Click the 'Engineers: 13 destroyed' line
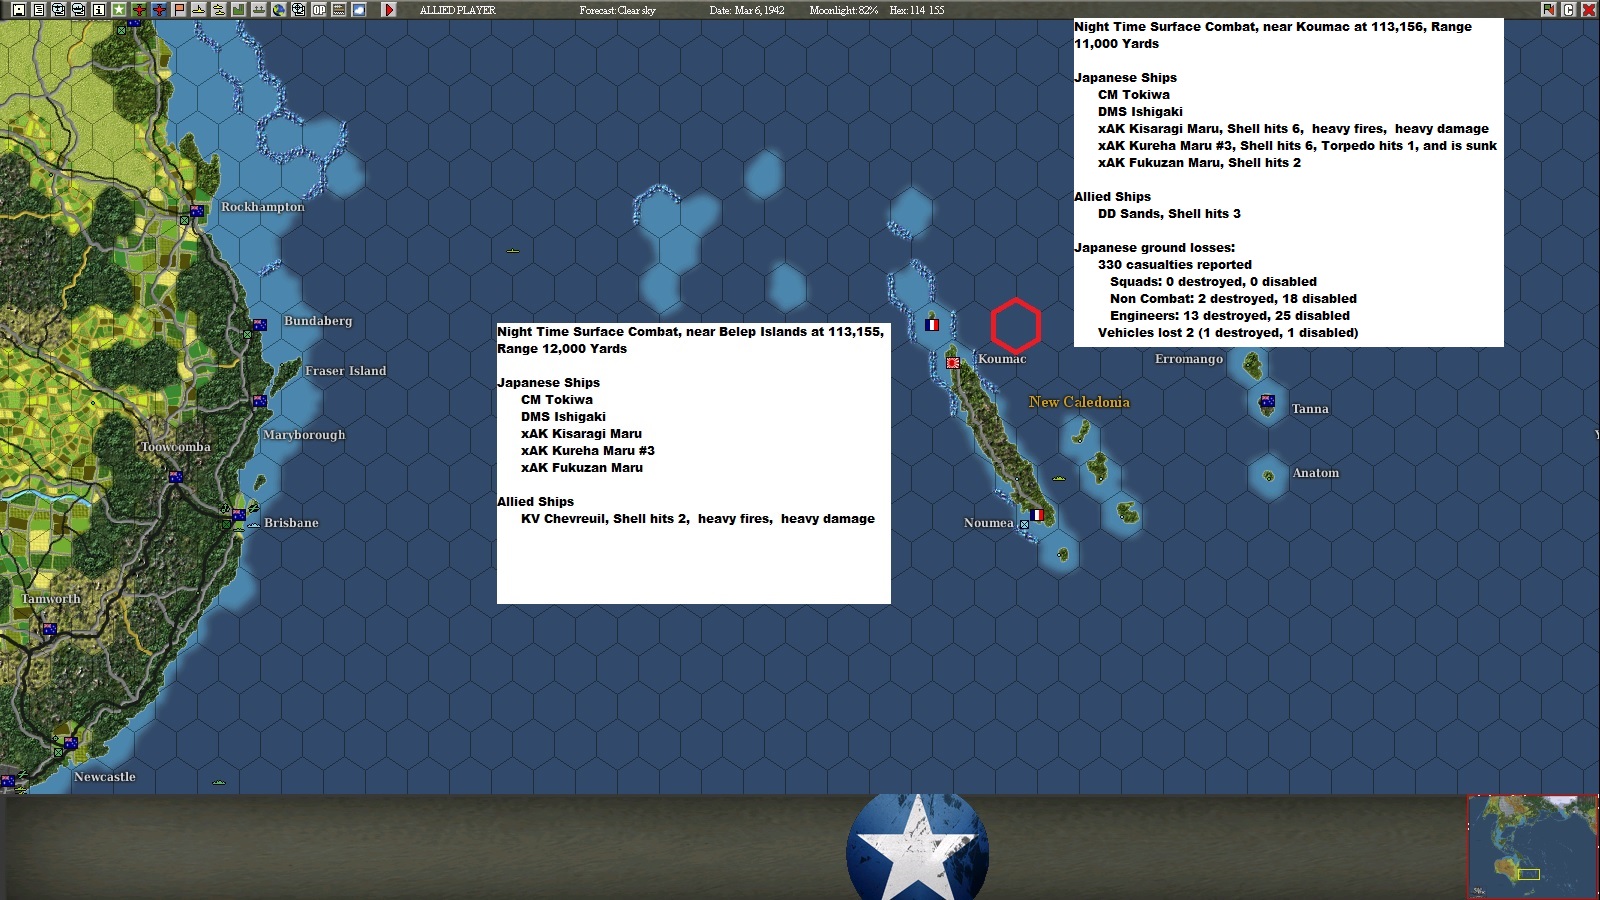1600x900 pixels. [1230, 316]
